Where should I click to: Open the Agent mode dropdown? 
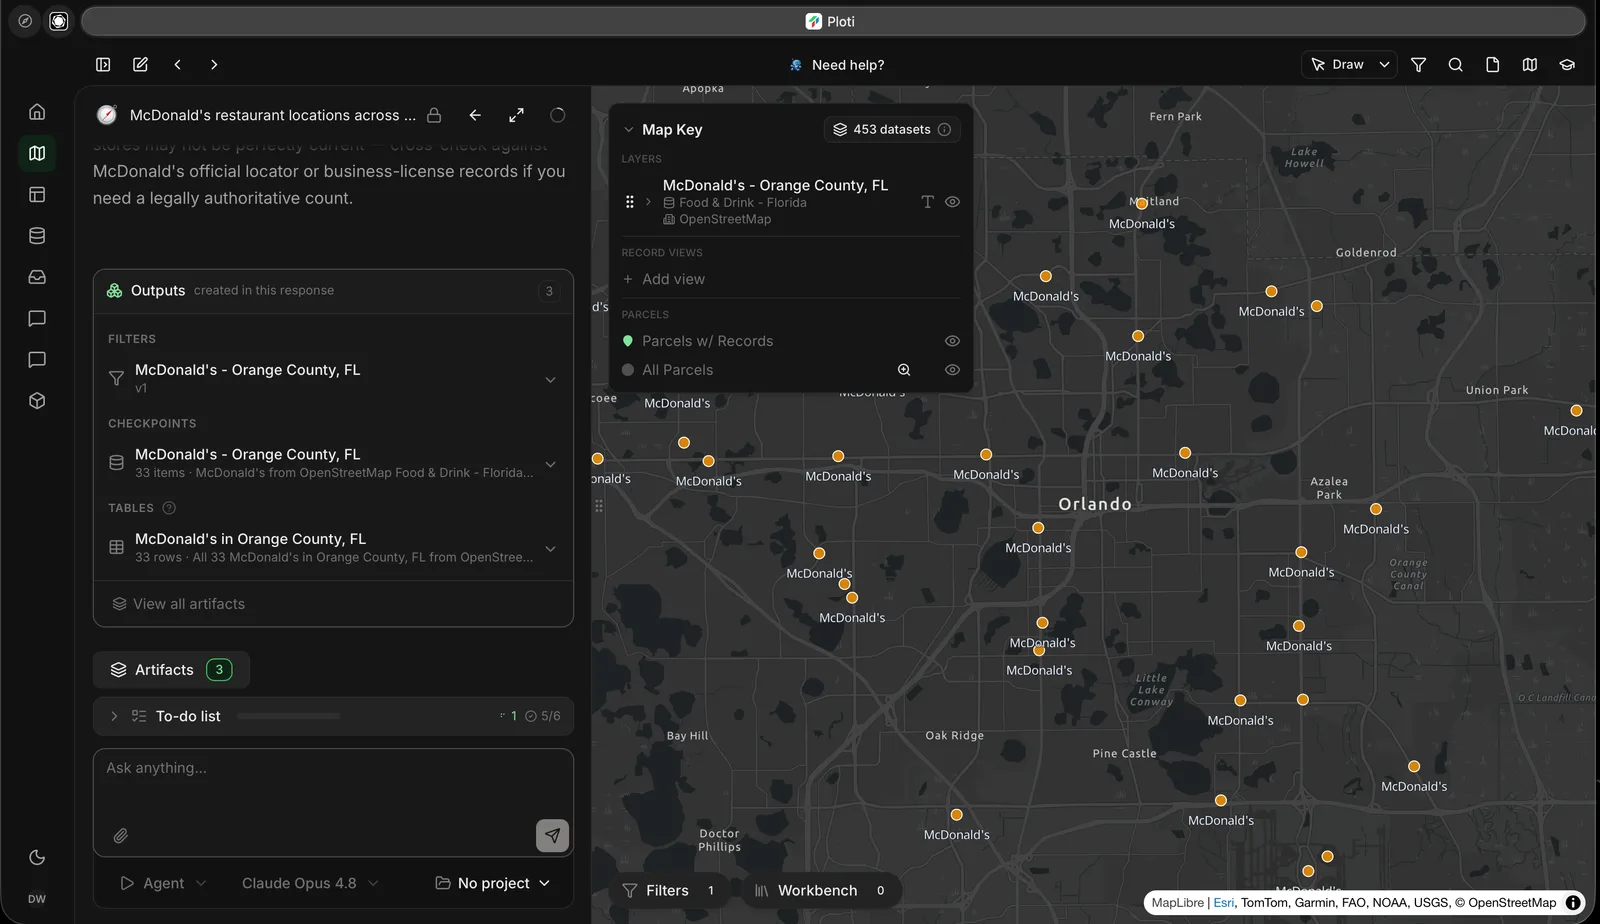tap(163, 883)
